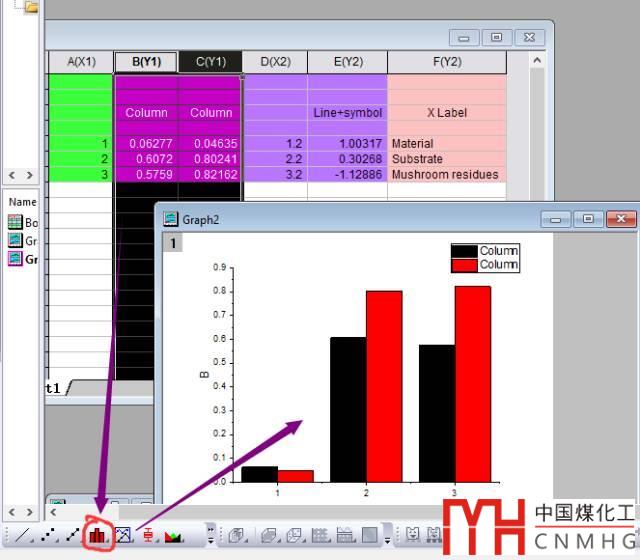Click the Column label cell under B(Y1)
This screenshot has height=560, width=640.
pos(146,113)
